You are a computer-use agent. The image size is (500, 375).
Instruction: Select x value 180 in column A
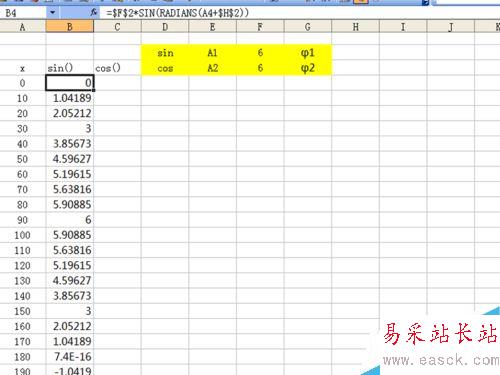coord(23,357)
